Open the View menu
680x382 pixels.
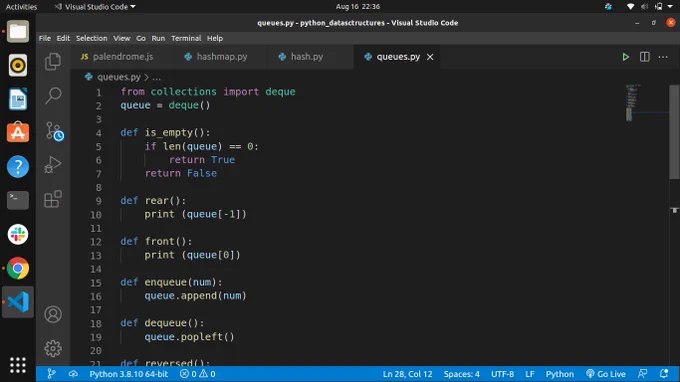click(x=122, y=38)
